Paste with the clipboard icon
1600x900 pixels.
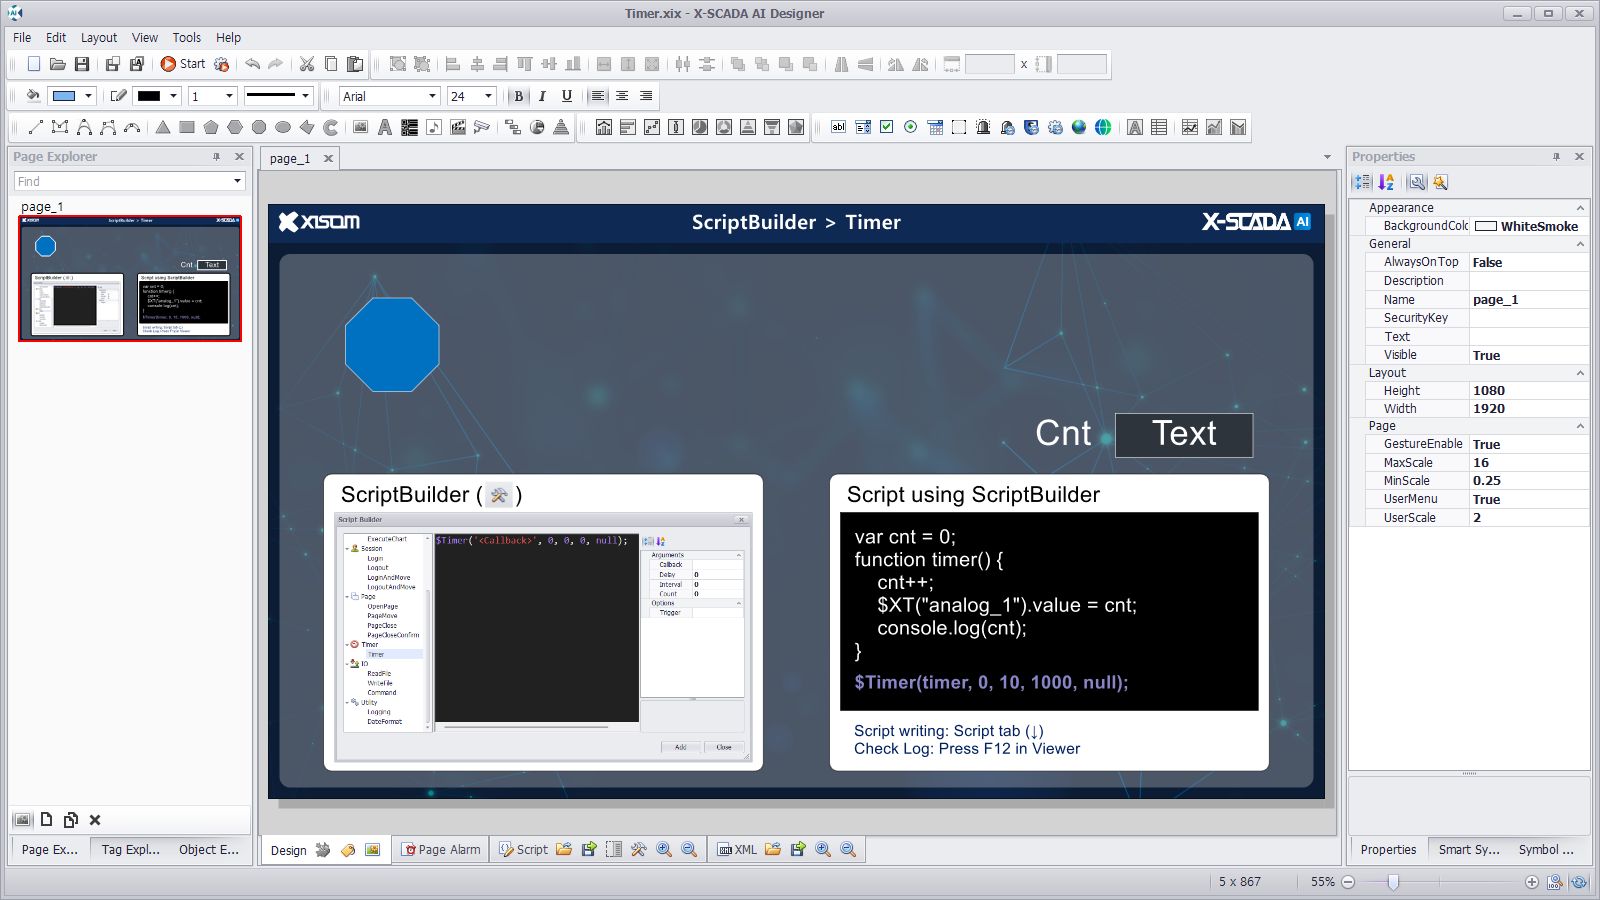click(355, 64)
